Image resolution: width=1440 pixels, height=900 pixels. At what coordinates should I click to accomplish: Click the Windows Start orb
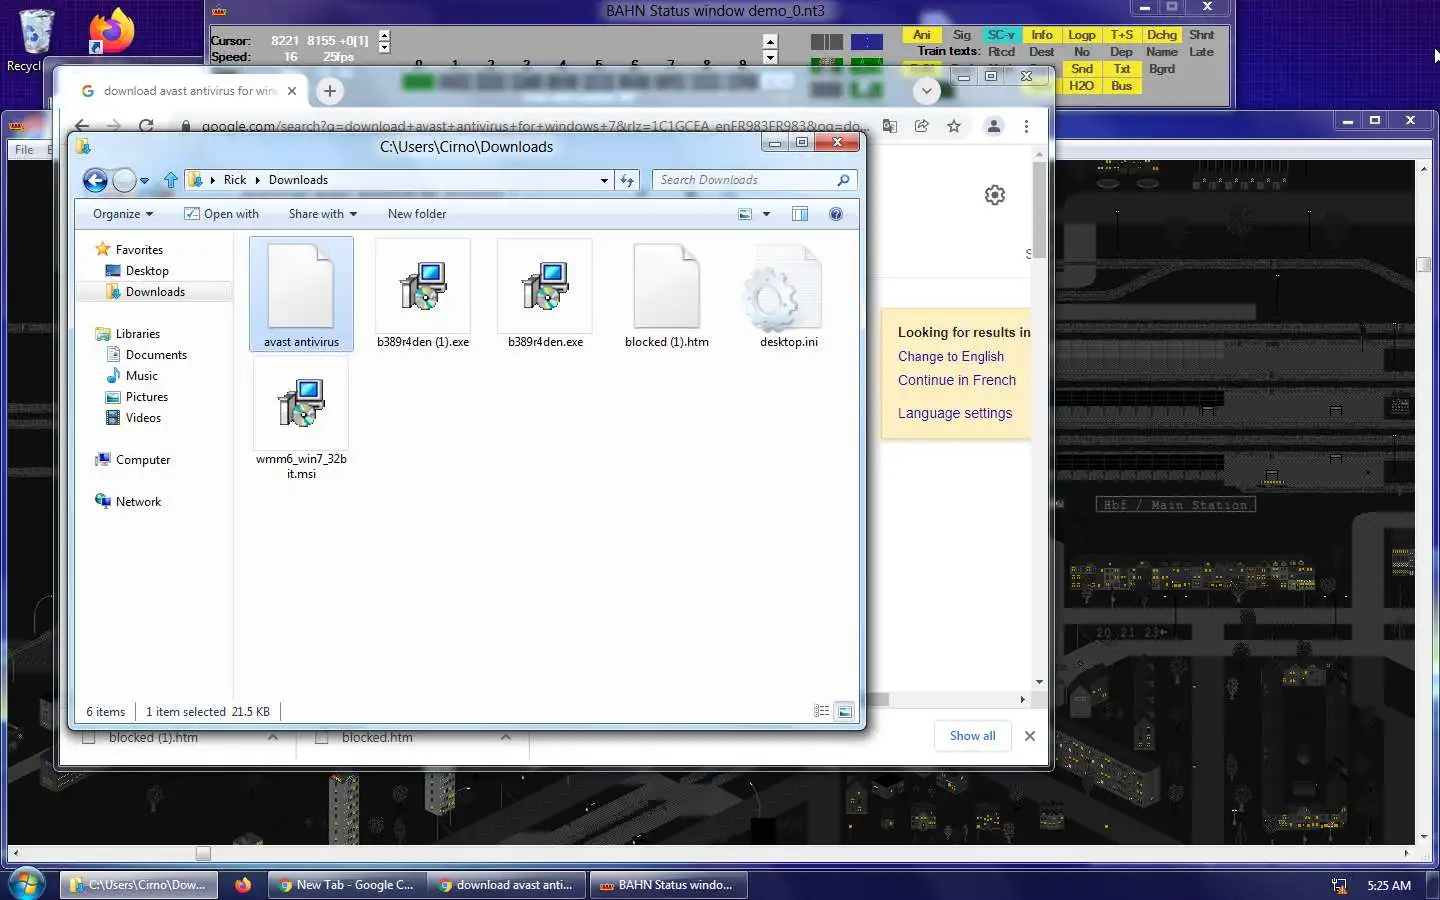[x=27, y=884]
